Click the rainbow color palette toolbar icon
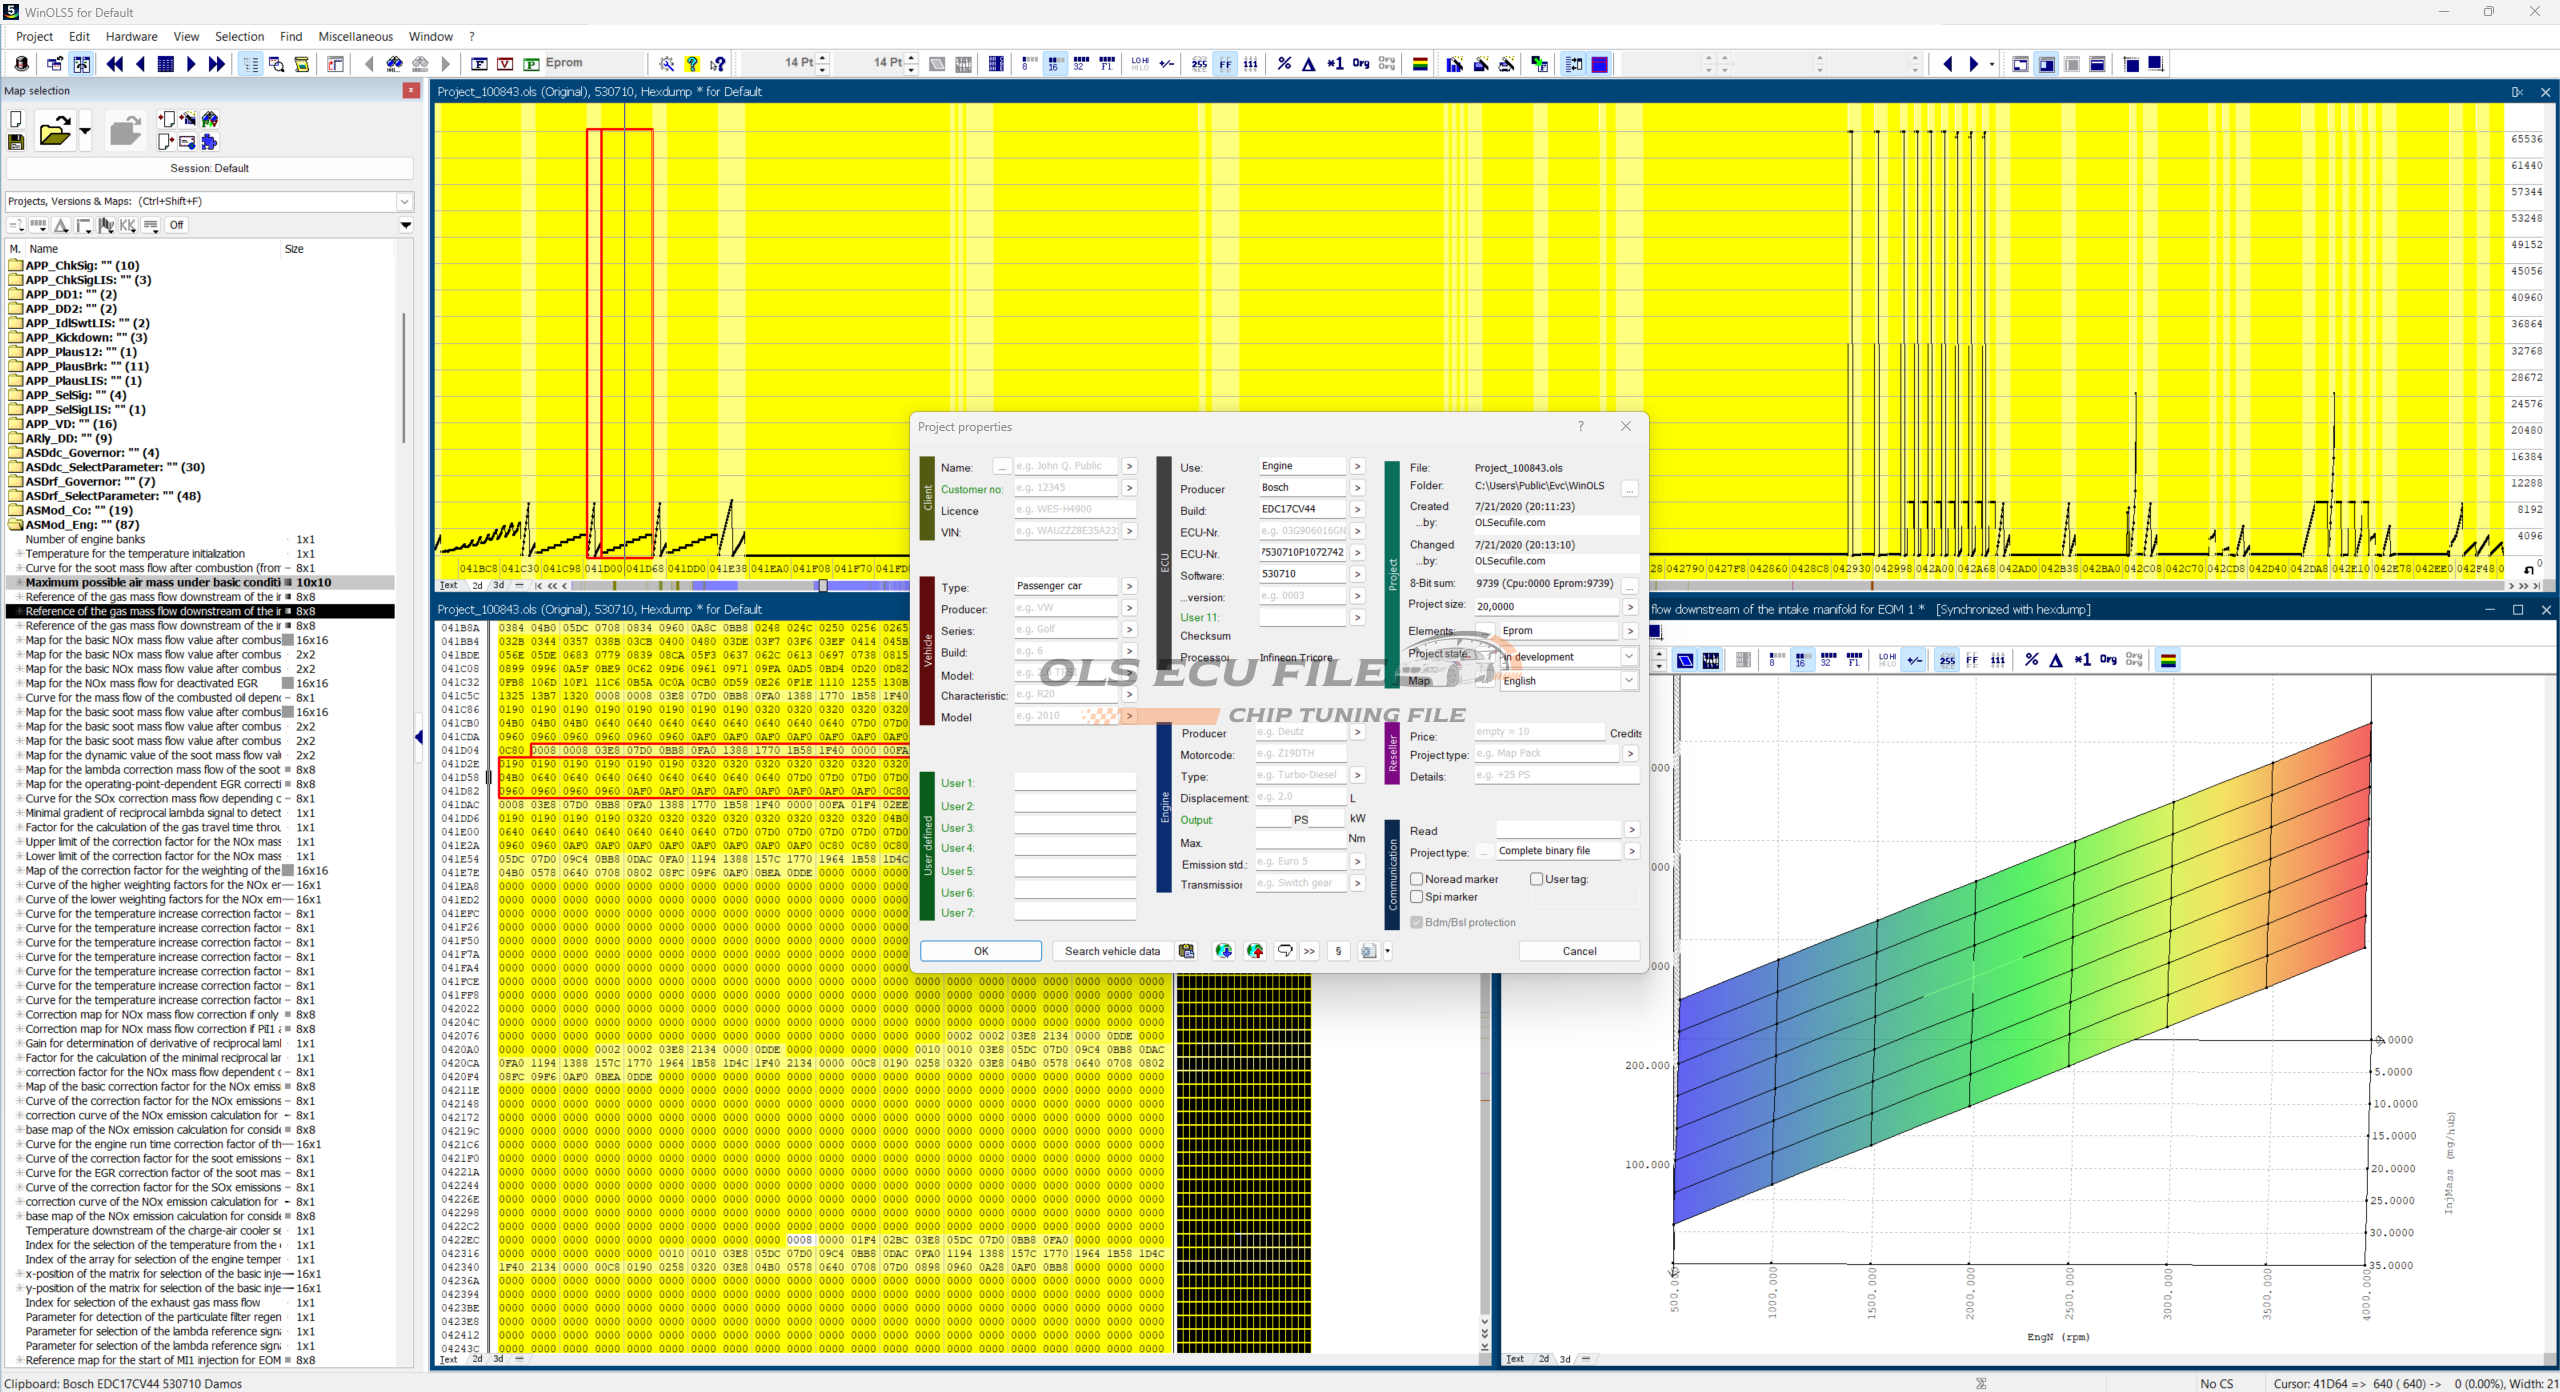 (x=1419, y=64)
